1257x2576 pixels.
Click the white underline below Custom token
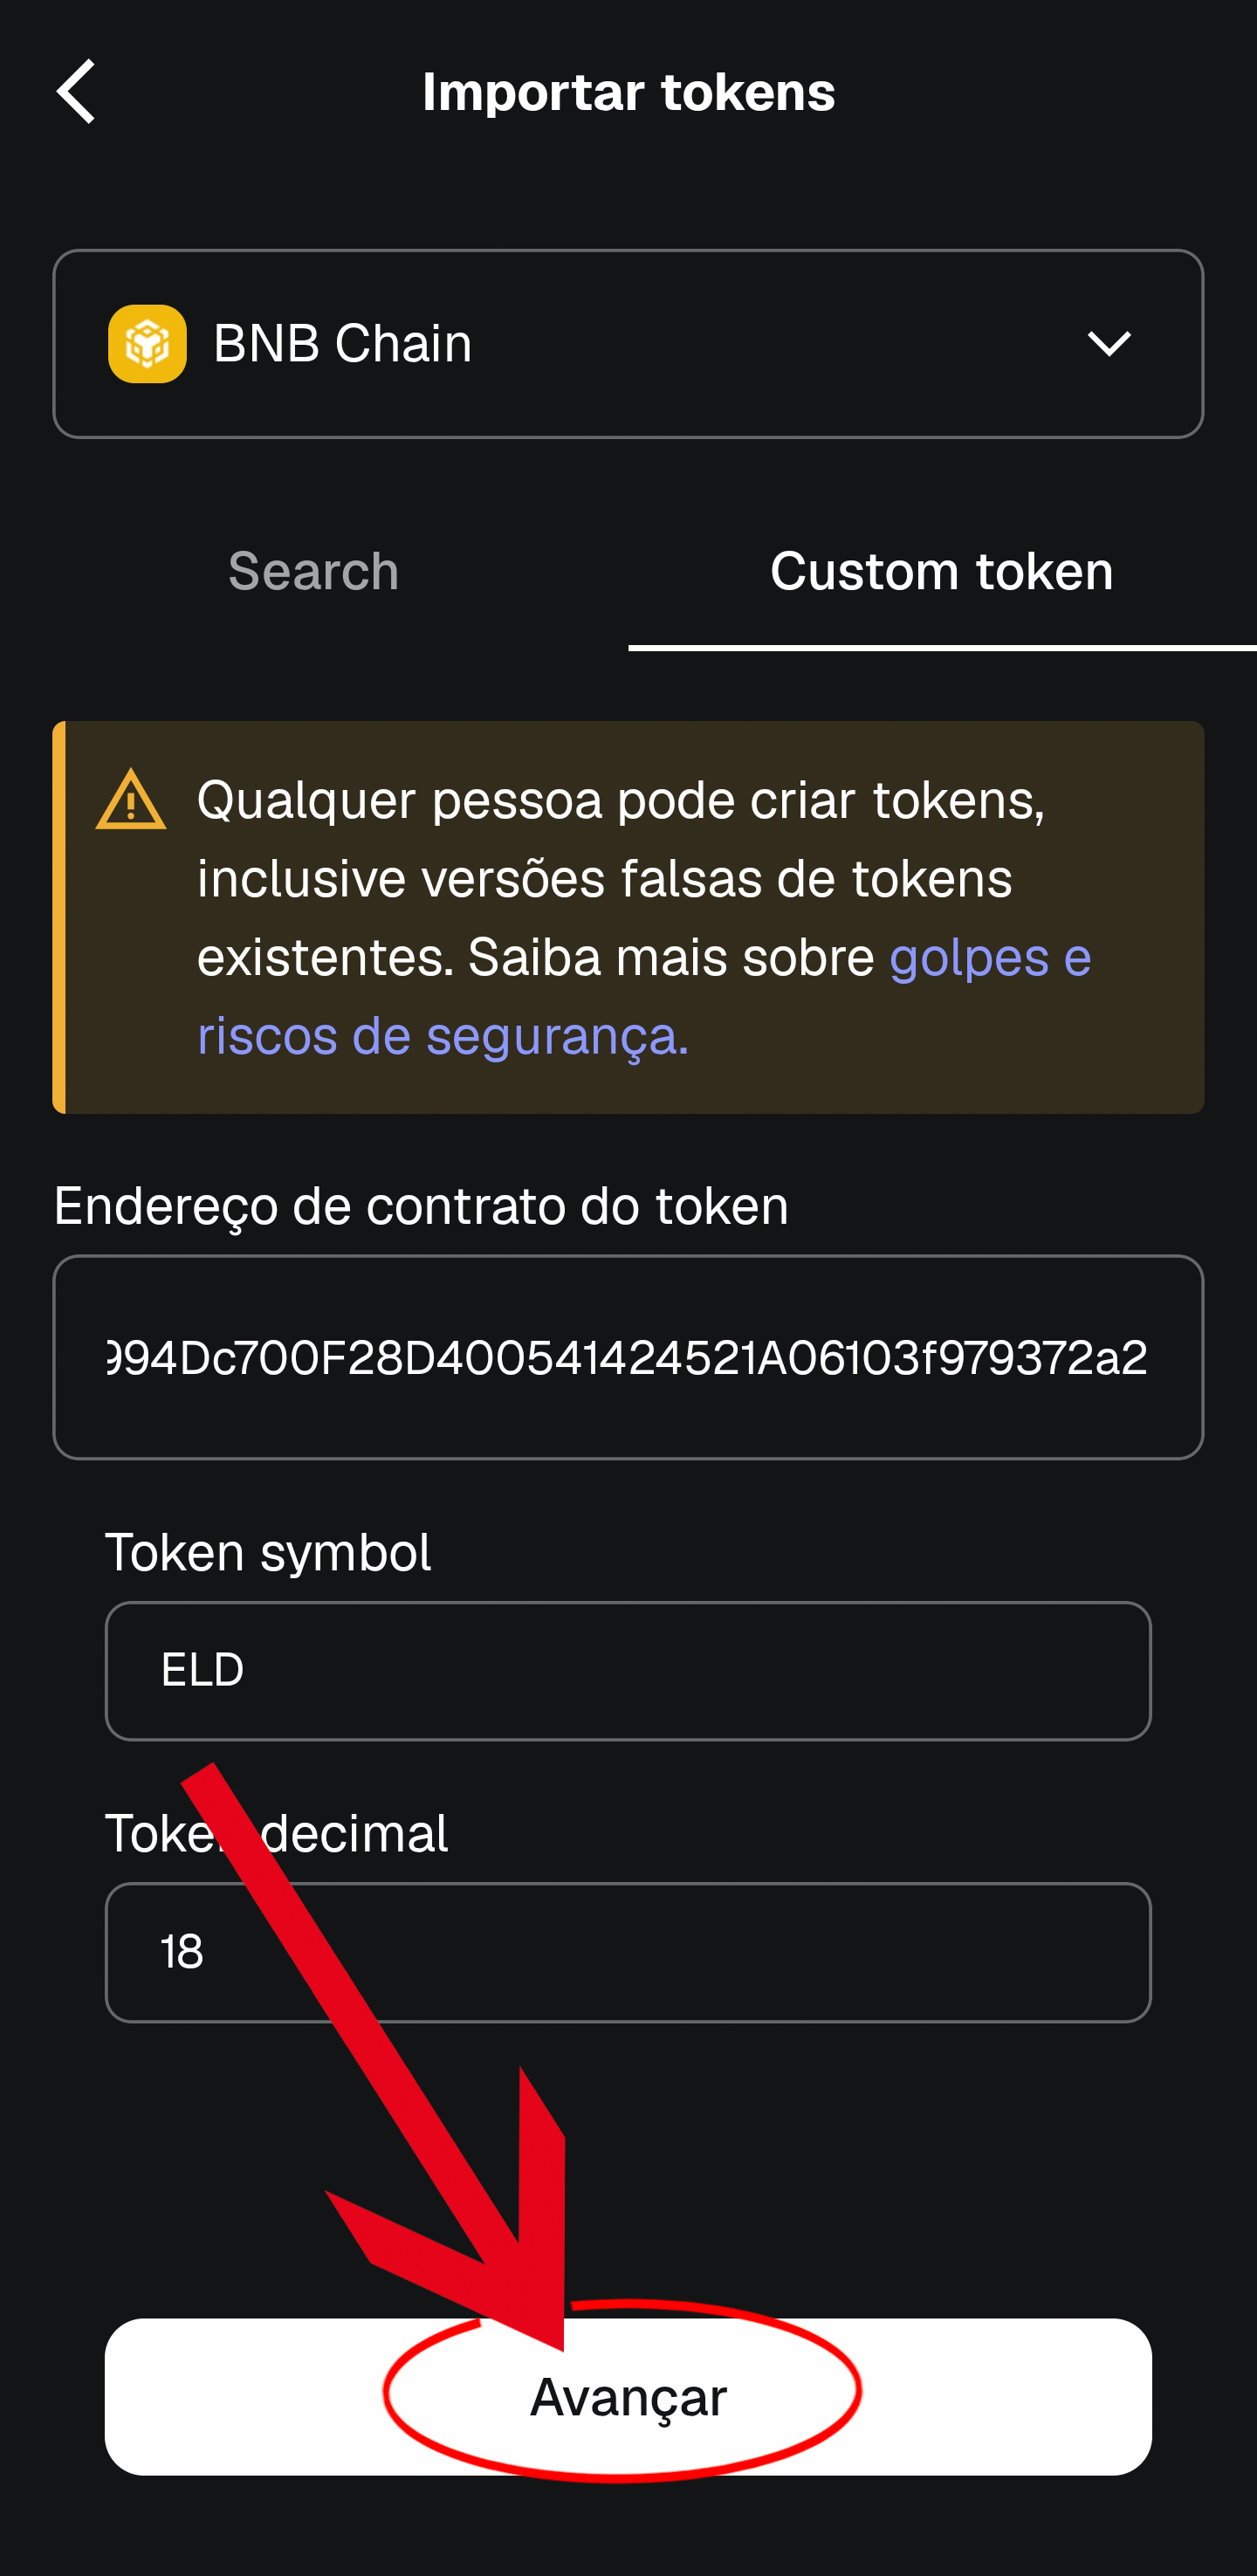click(941, 648)
